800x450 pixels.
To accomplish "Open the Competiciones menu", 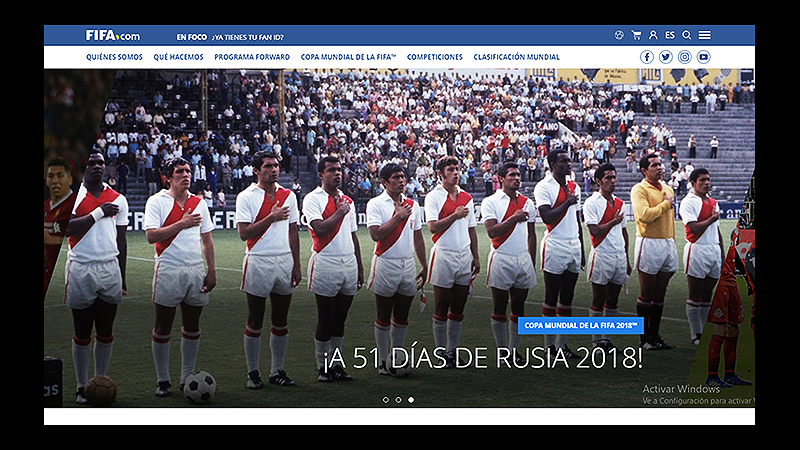I will point(435,57).
